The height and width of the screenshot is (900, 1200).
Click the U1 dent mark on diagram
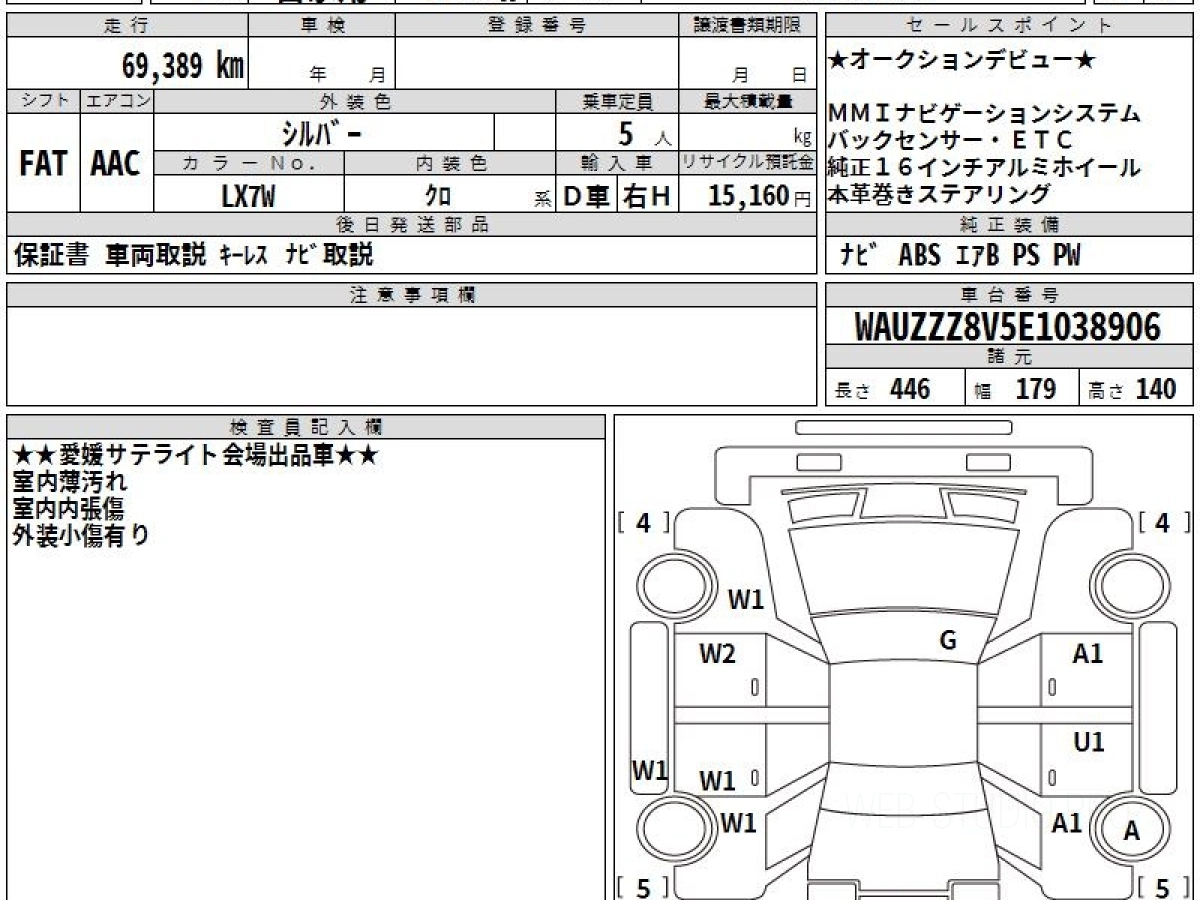coord(1088,742)
